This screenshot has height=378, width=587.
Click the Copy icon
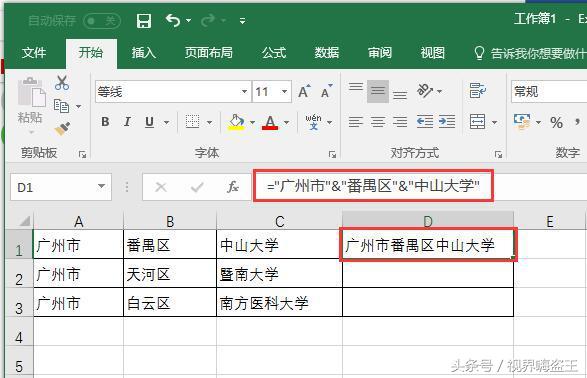coord(61,106)
